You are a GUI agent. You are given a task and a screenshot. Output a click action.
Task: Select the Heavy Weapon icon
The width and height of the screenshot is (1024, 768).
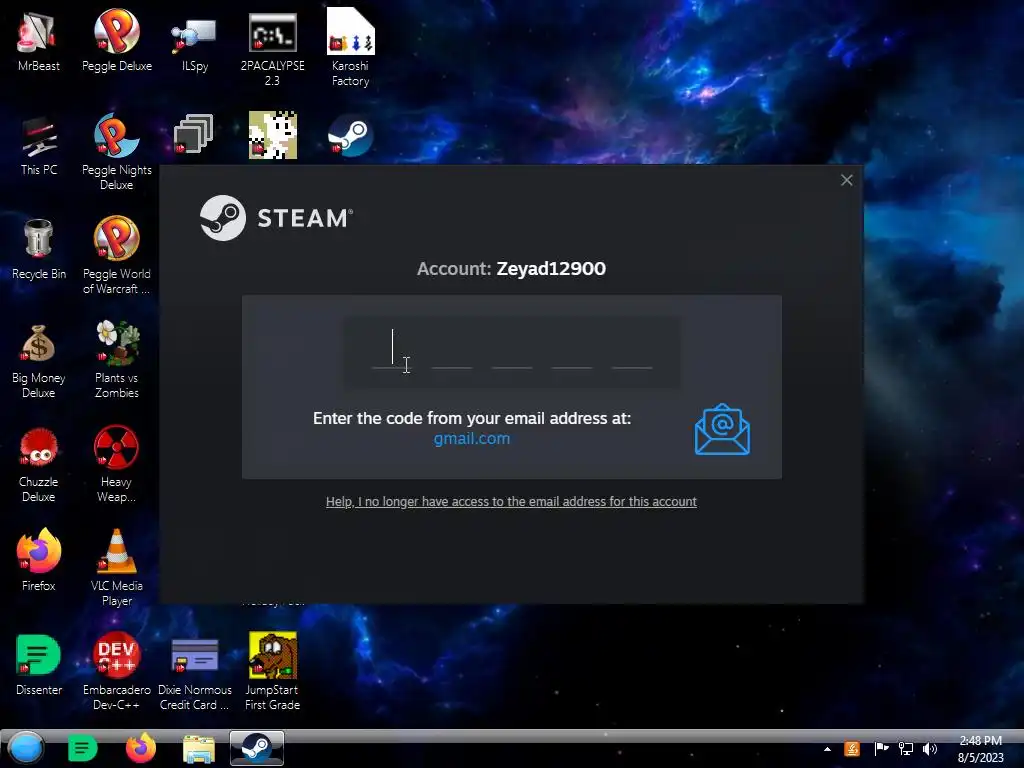(x=116, y=465)
